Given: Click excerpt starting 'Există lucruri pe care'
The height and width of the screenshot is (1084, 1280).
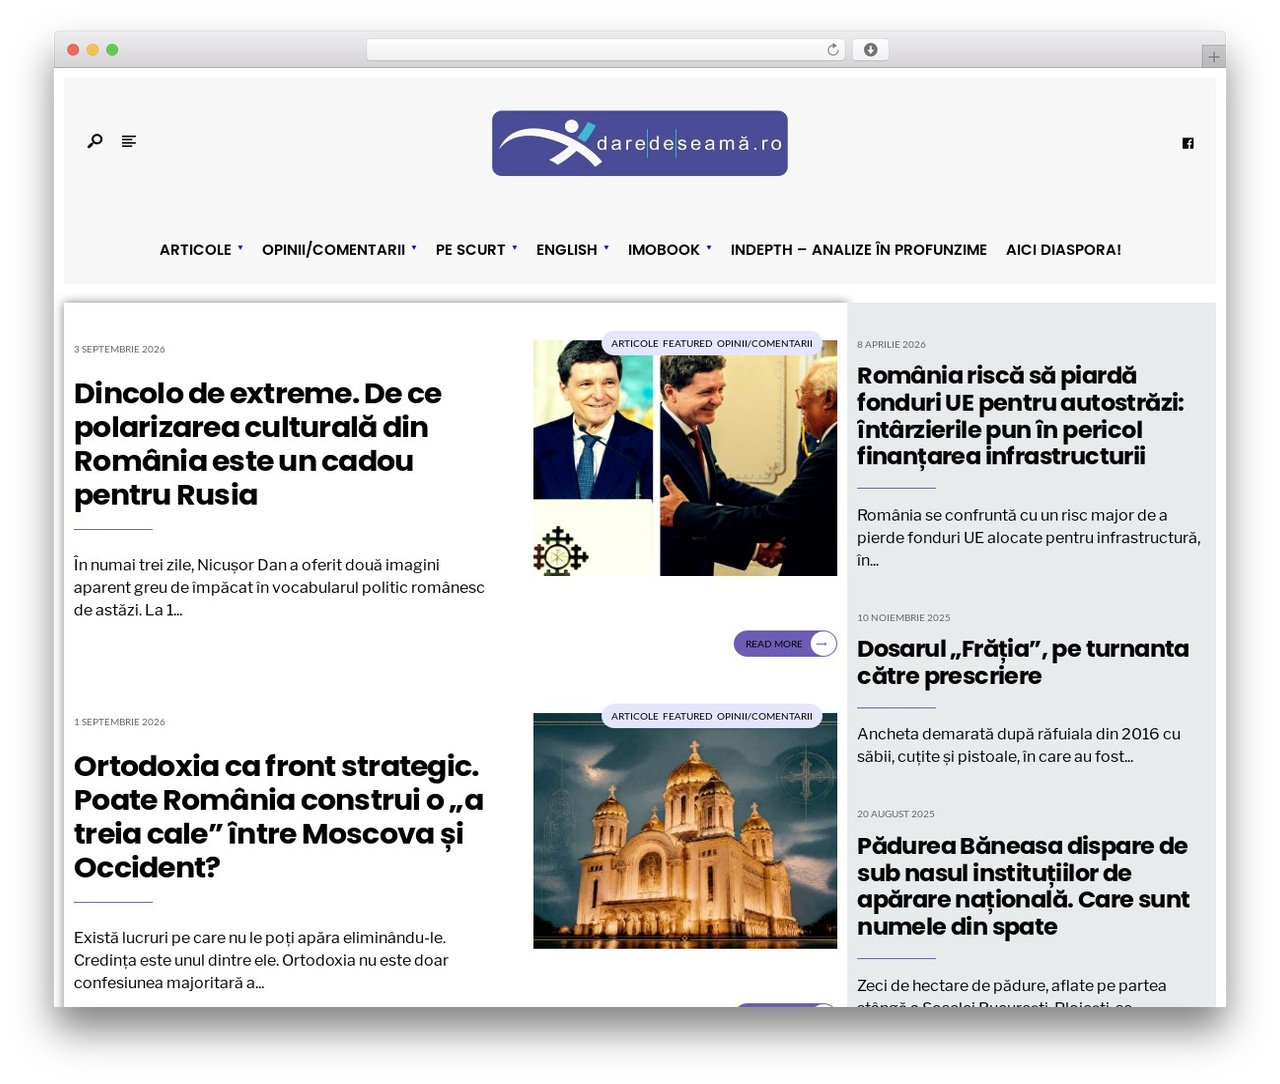Looking at the screenshot, I should (x=261, y=961).
